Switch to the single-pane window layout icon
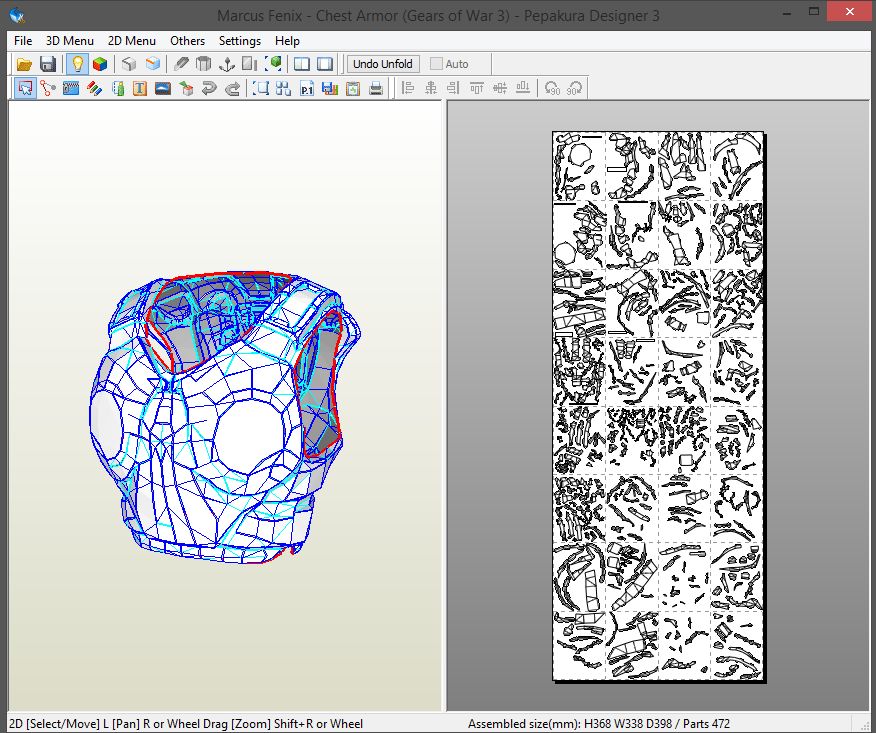 325,64
